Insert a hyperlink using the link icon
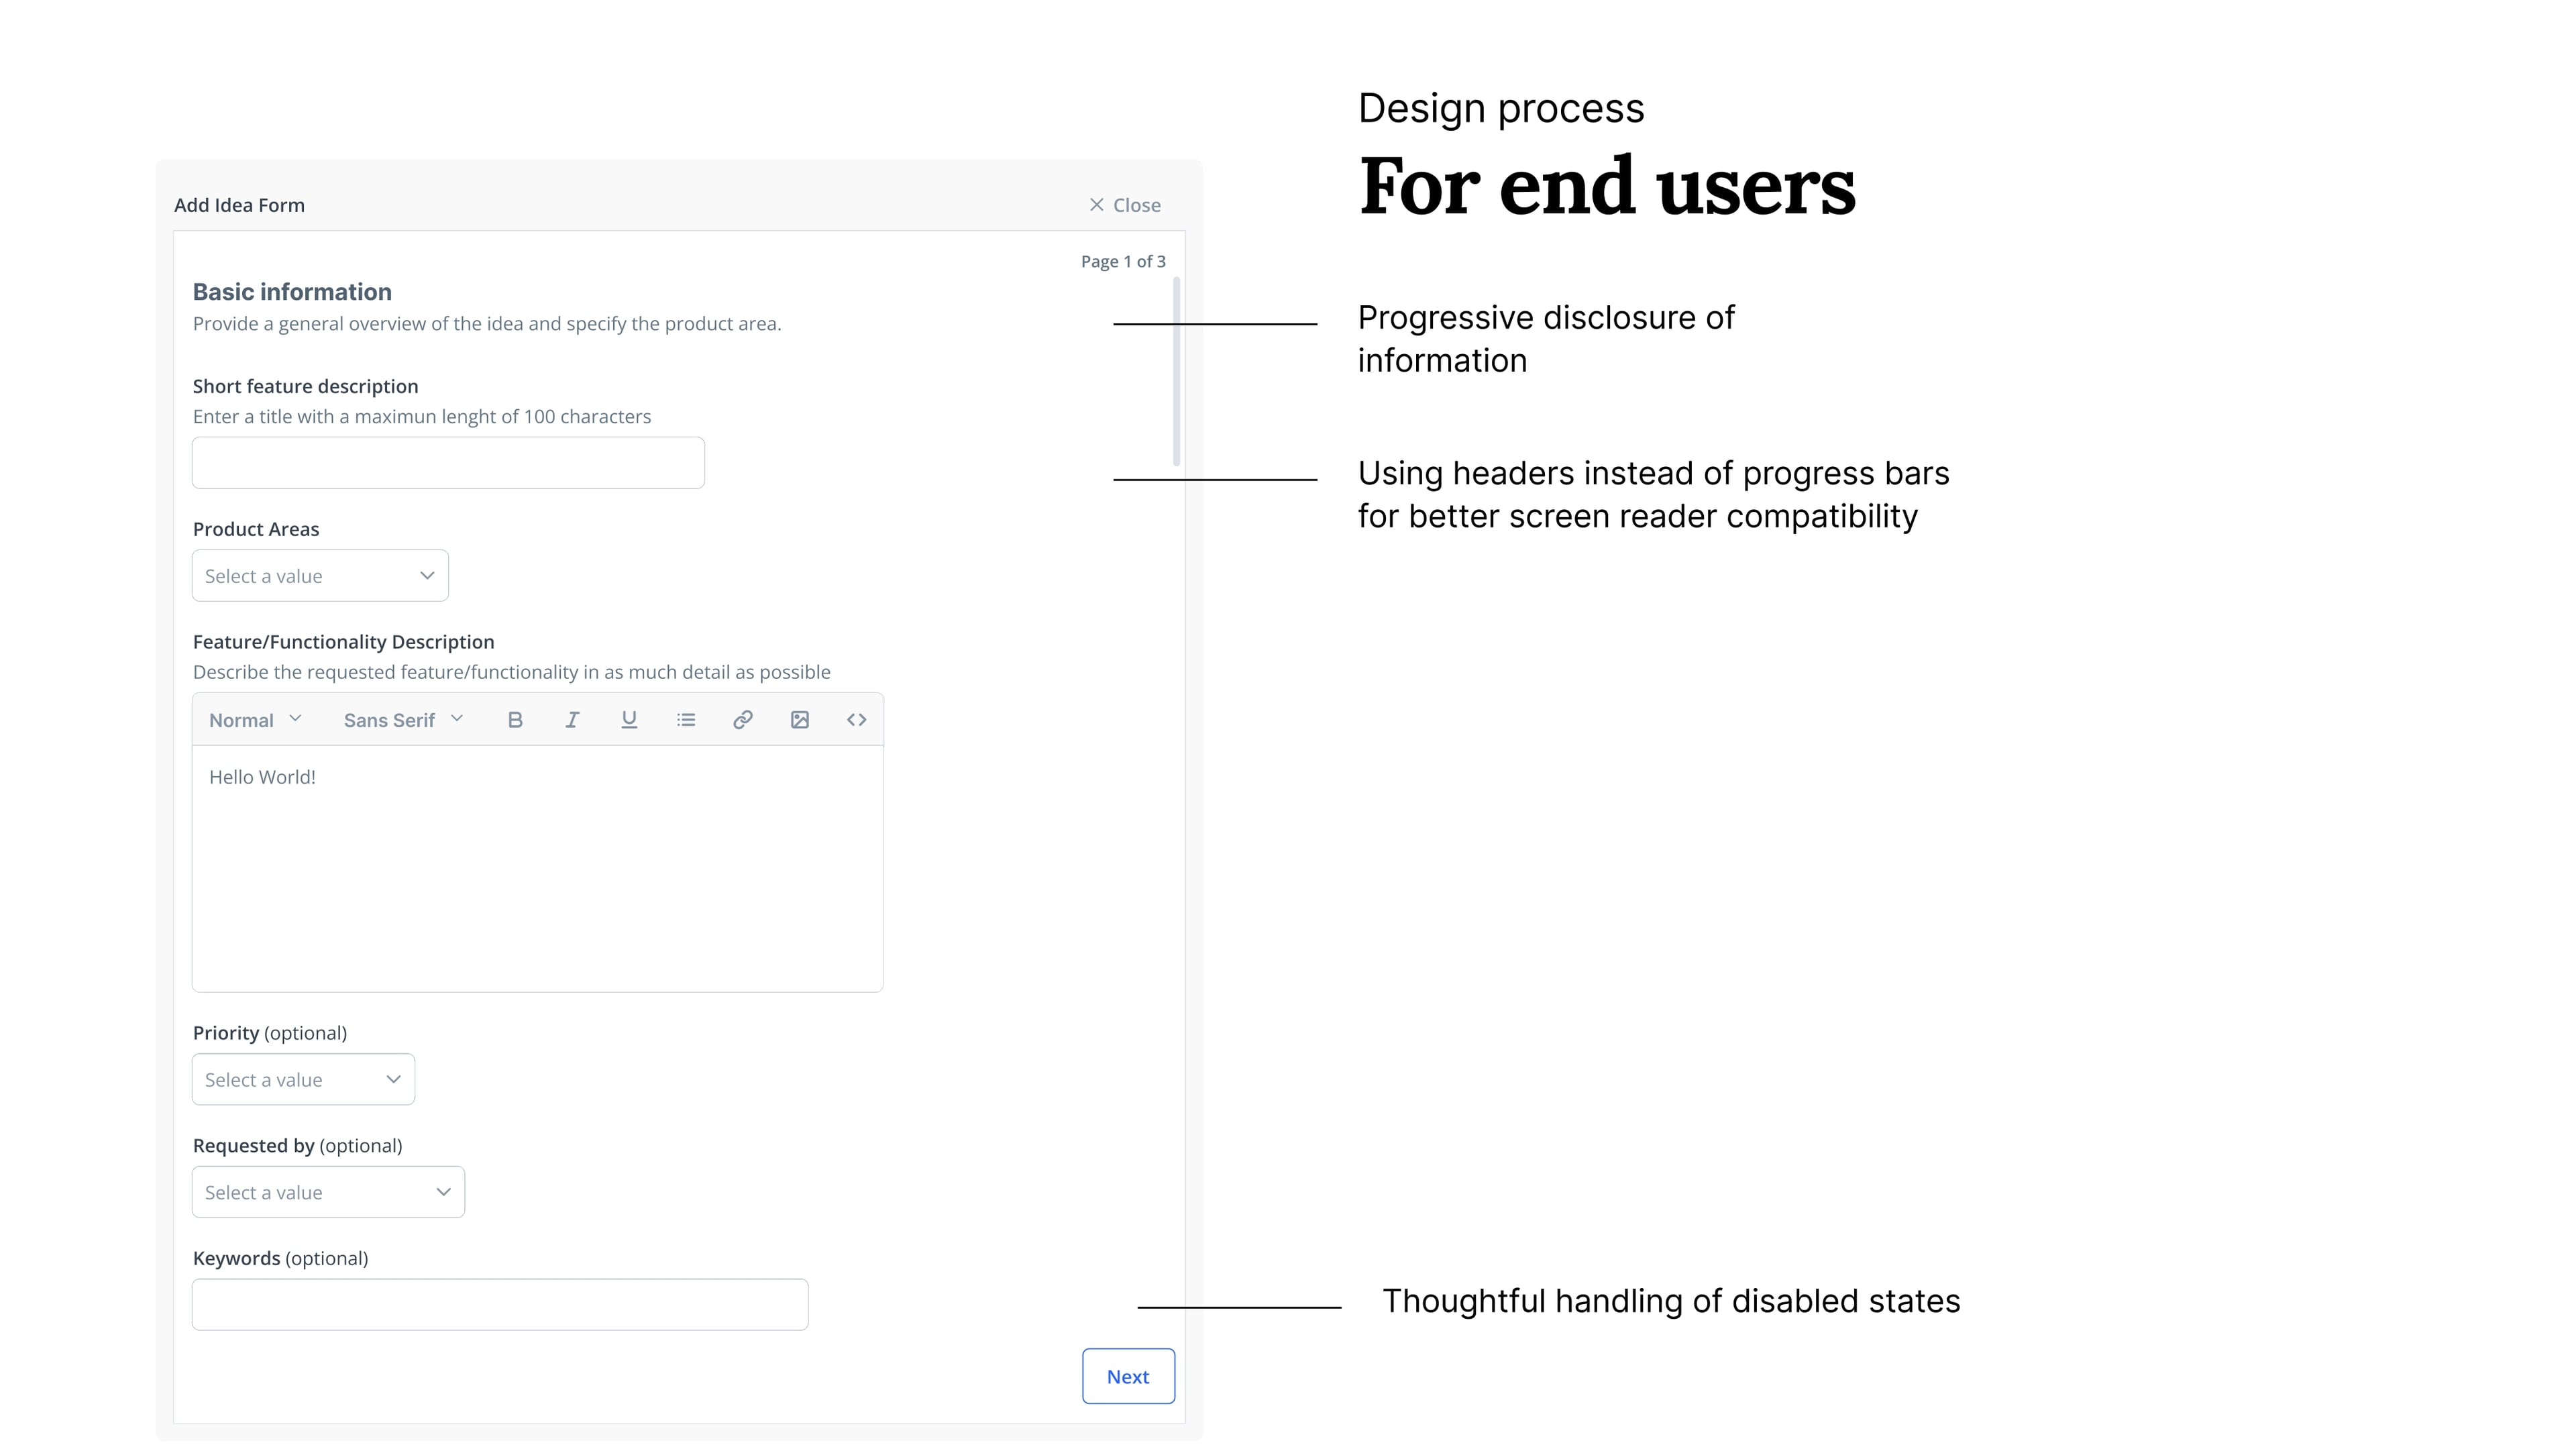The image size is (2576, 1449). (x=742, y=719)
